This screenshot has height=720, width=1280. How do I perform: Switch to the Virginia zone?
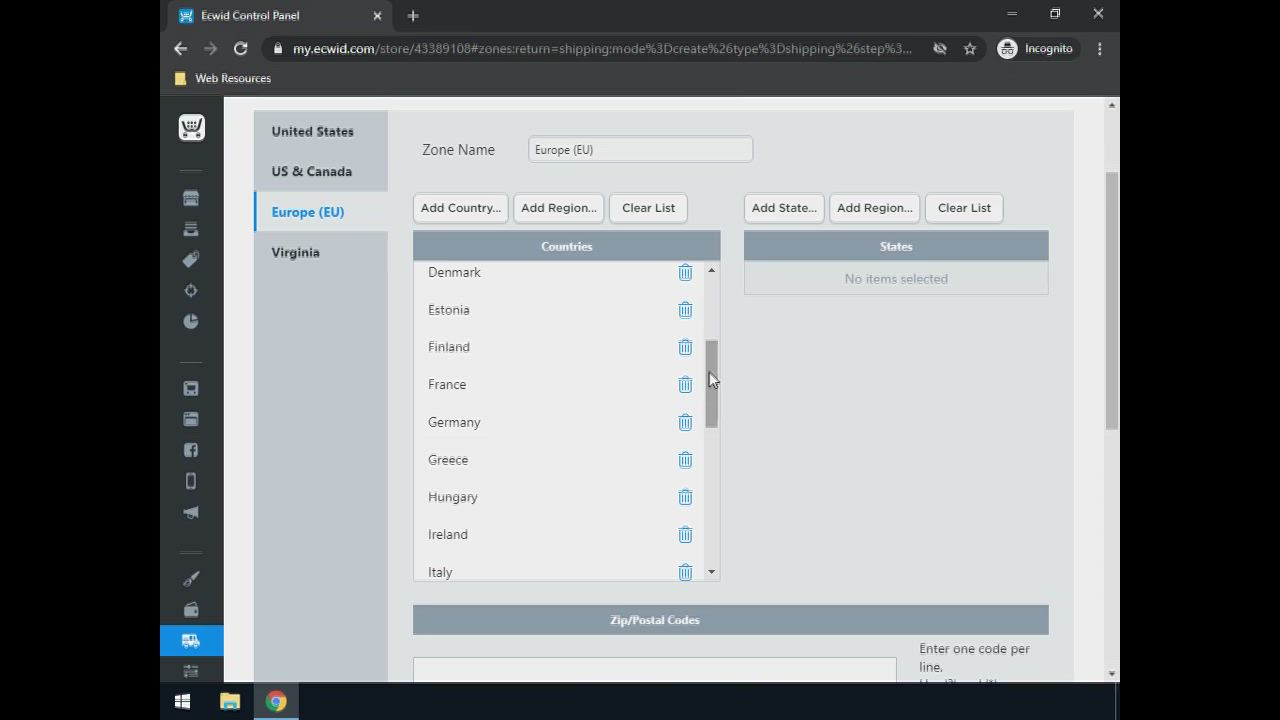295,252
